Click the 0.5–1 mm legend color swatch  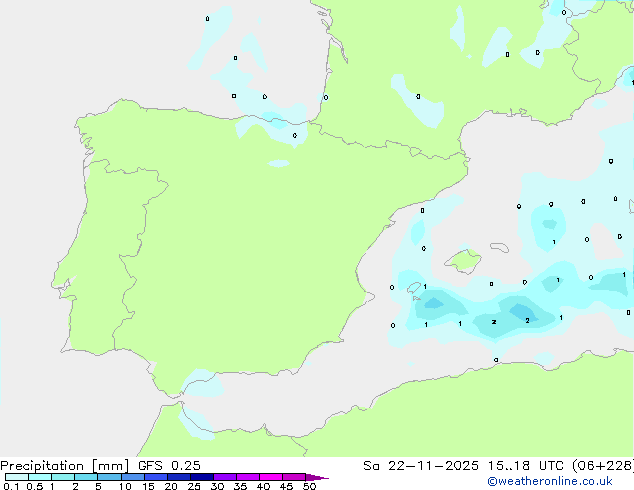pyautogui.click(x=40, y=477)
